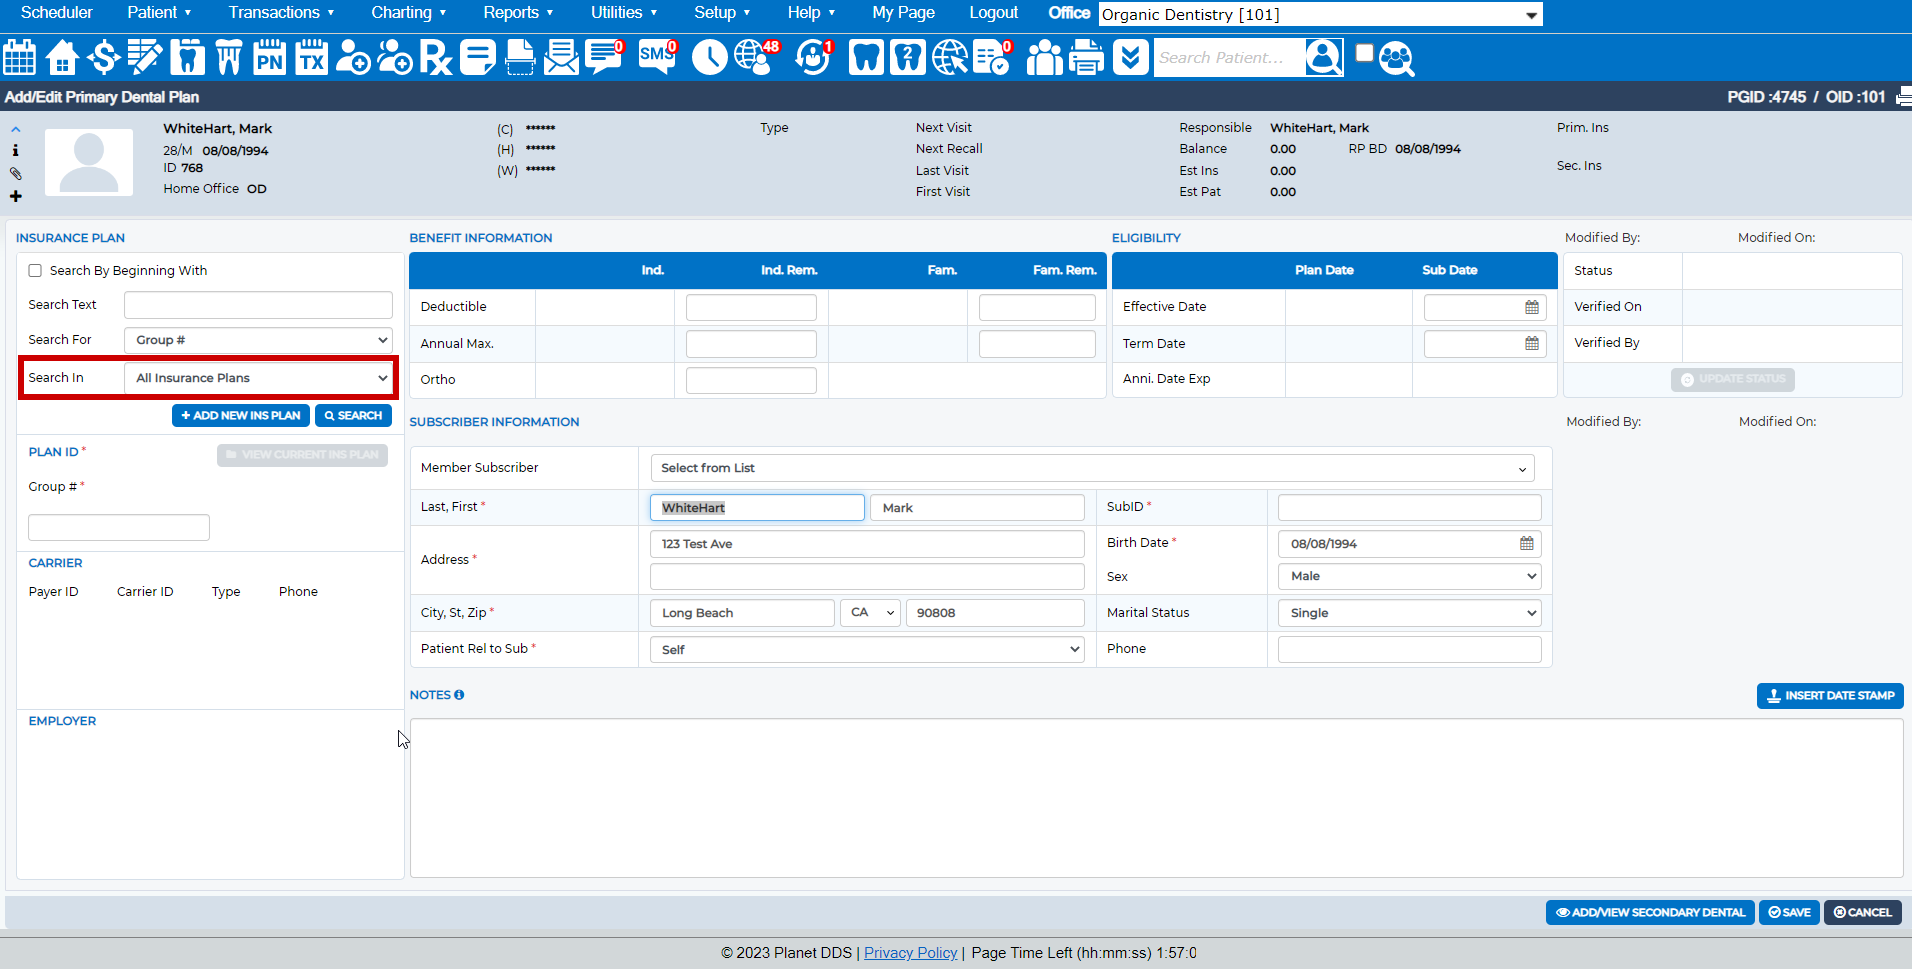The width and height of the screenshot is (1912, 969).
Task: Open the Reports menu
Action: pos(518,13)
